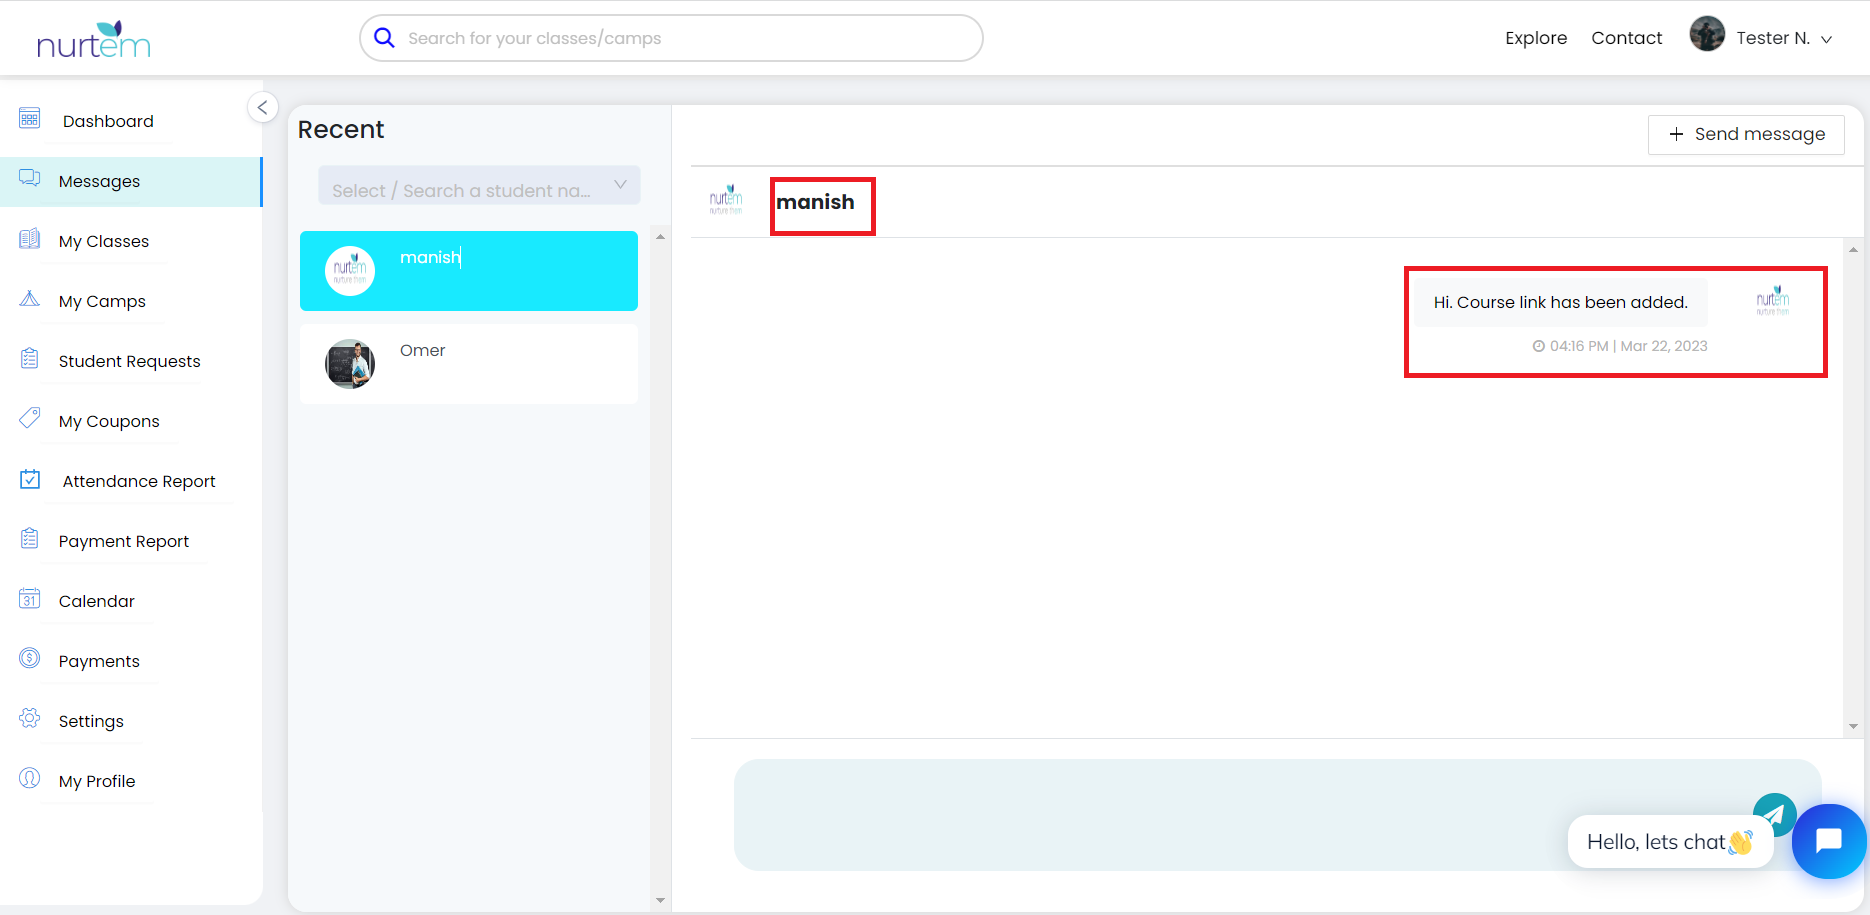The height and width of the screenshot is (915, 1870).
Task: Click the Calendar icon in sidebar
Action: [30, 599]
